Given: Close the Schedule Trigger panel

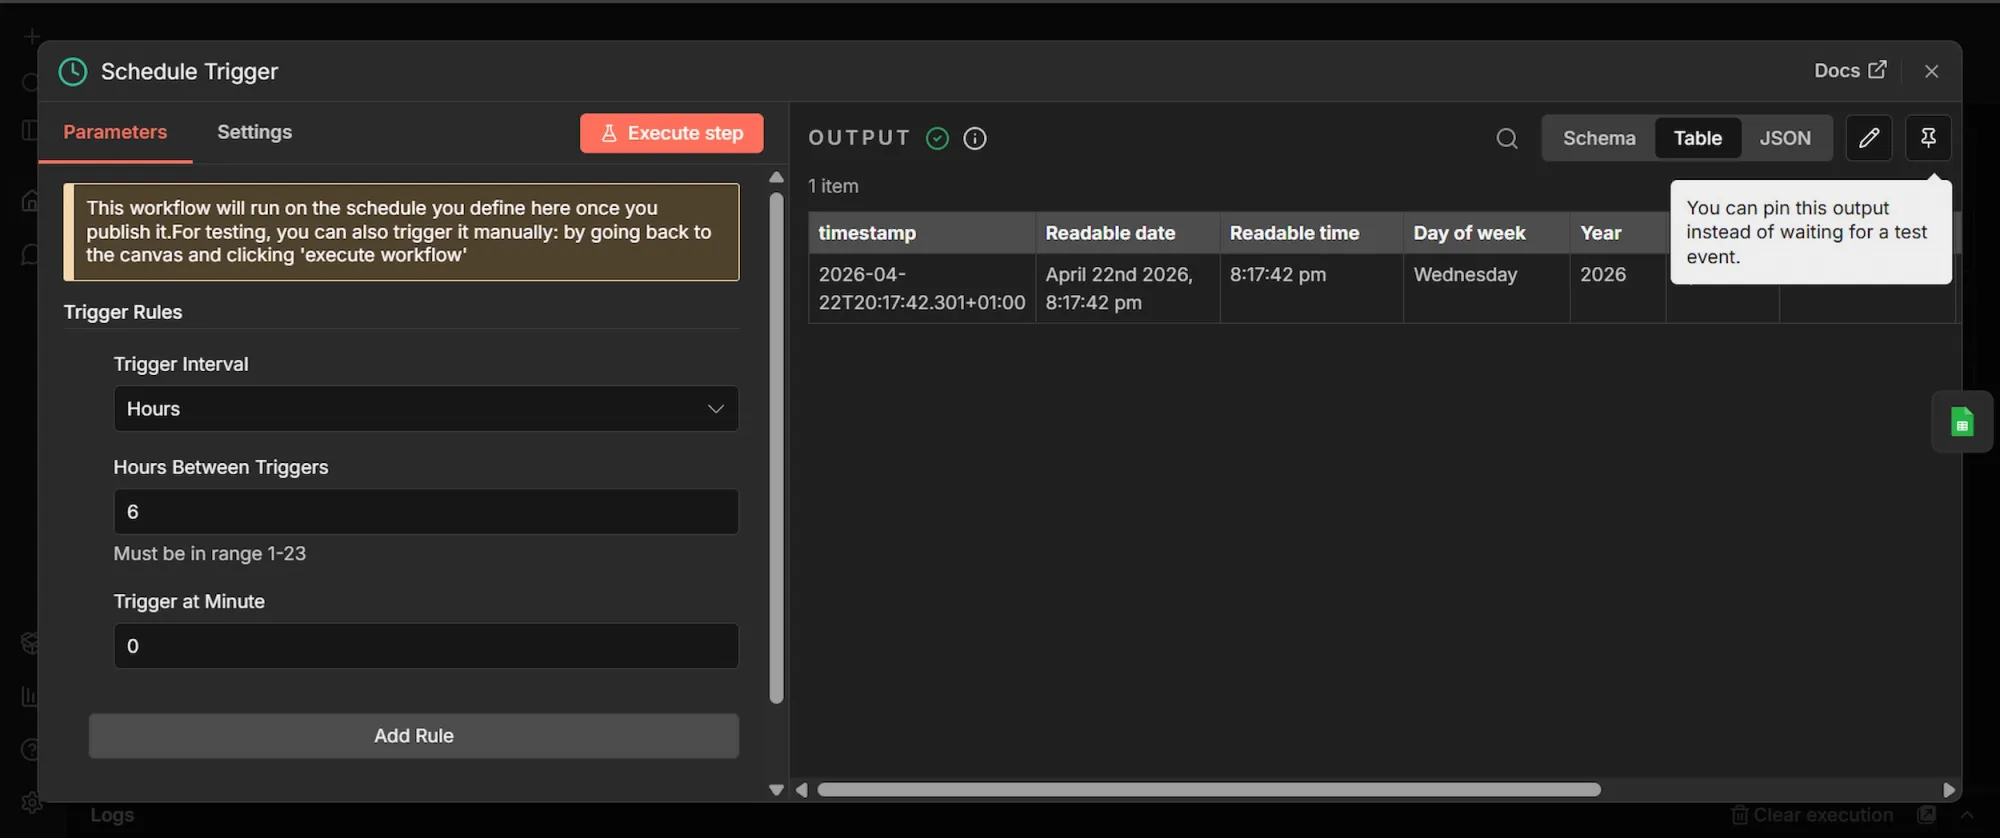Looking at the screenshot, I should pyautogui.click(x=1931, y=71).
